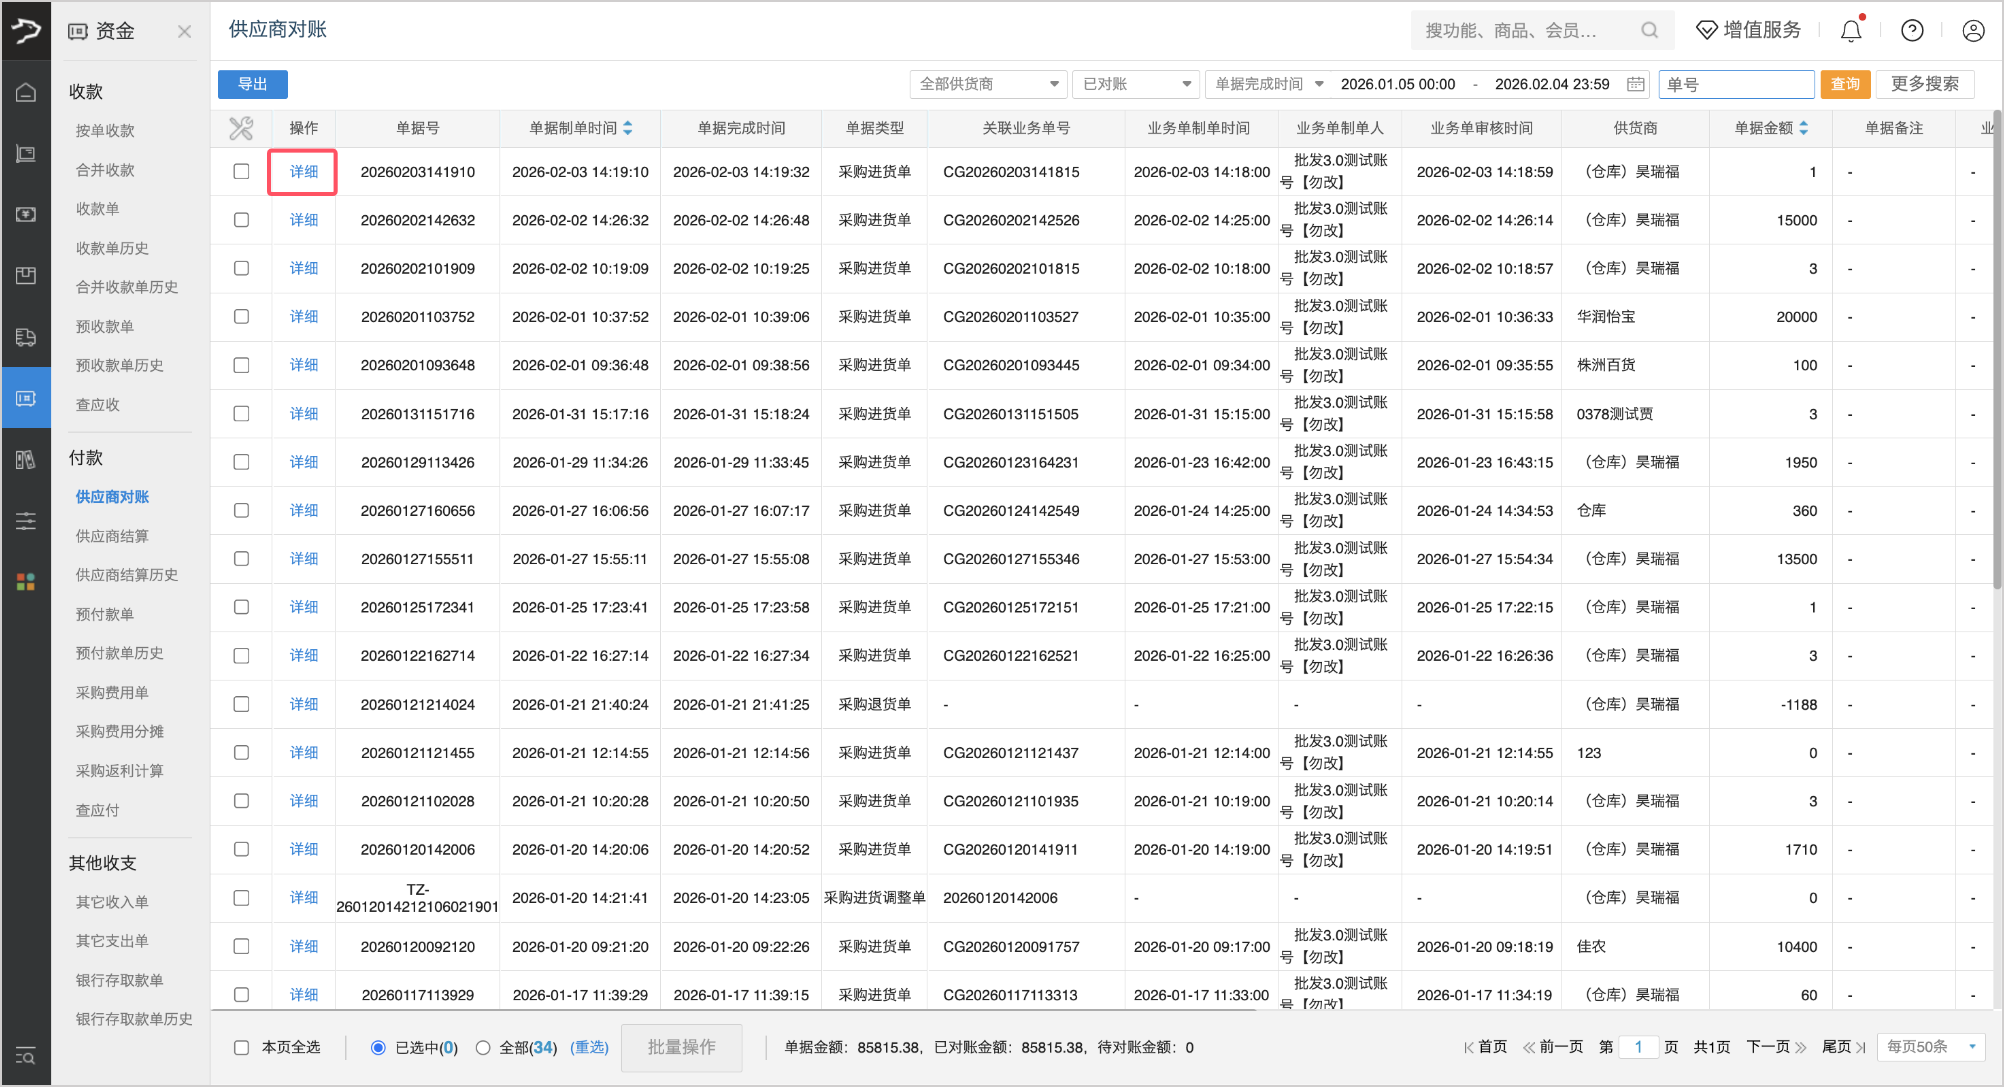Open column settings wrench icon in table header
2005x1088 pixels.
241,128
